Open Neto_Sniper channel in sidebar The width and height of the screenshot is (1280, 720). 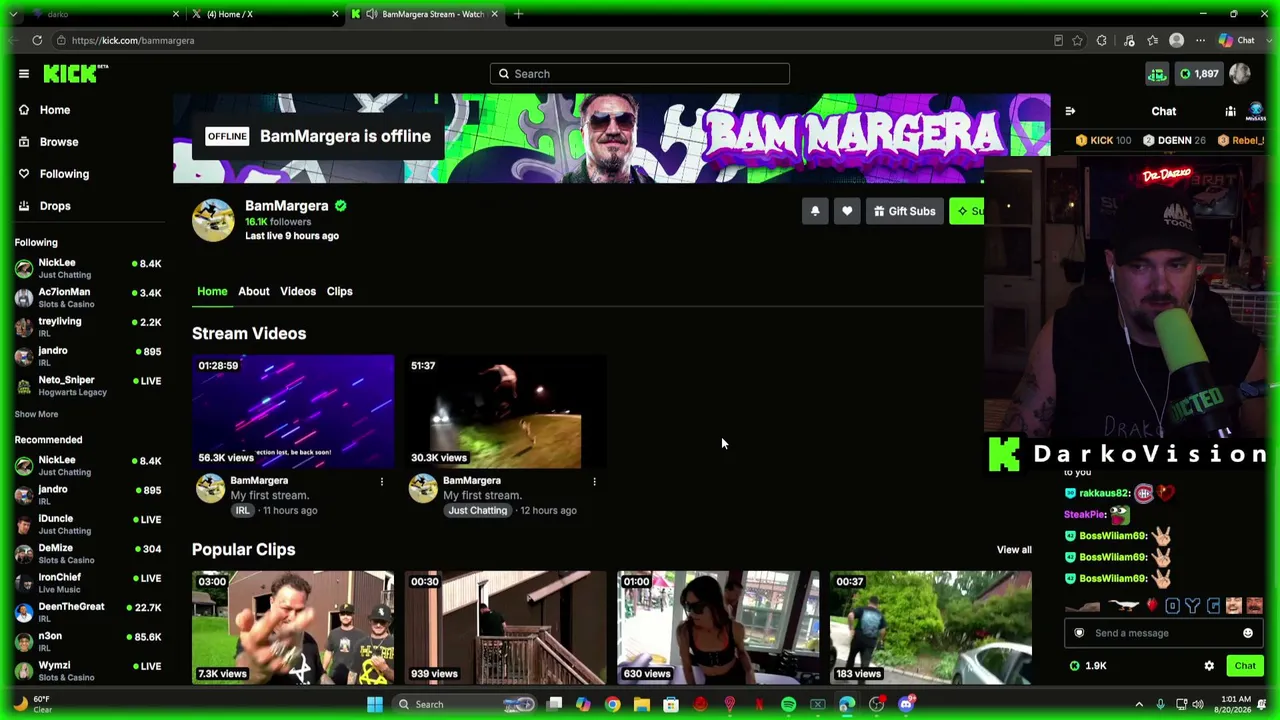(x=88, y=385)
